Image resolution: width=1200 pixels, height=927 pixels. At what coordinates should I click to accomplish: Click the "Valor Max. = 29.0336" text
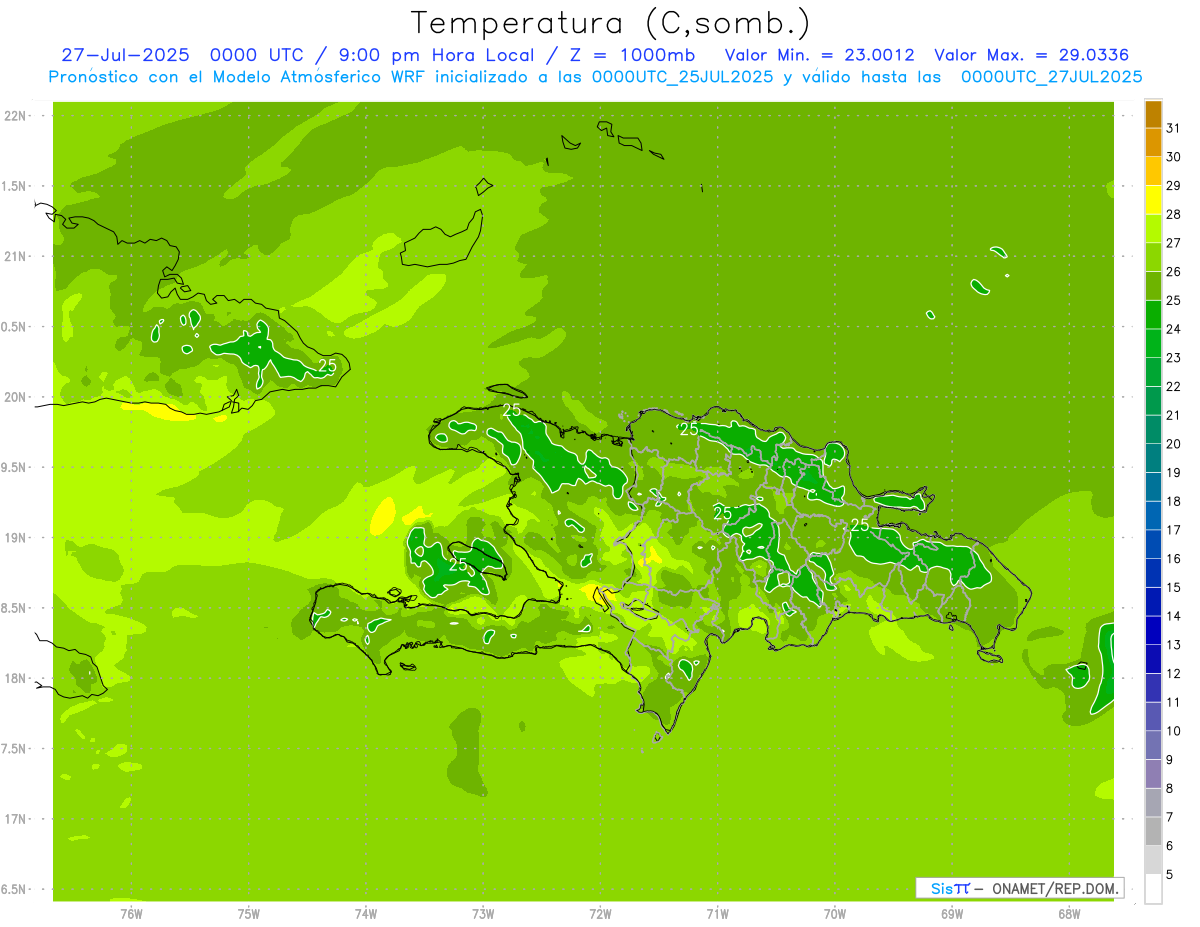1031,55
